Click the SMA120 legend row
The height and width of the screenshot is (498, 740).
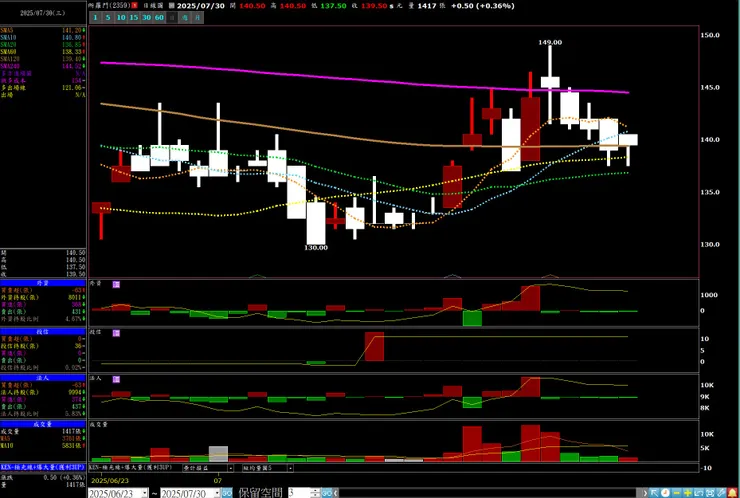[x=43, y=59]
